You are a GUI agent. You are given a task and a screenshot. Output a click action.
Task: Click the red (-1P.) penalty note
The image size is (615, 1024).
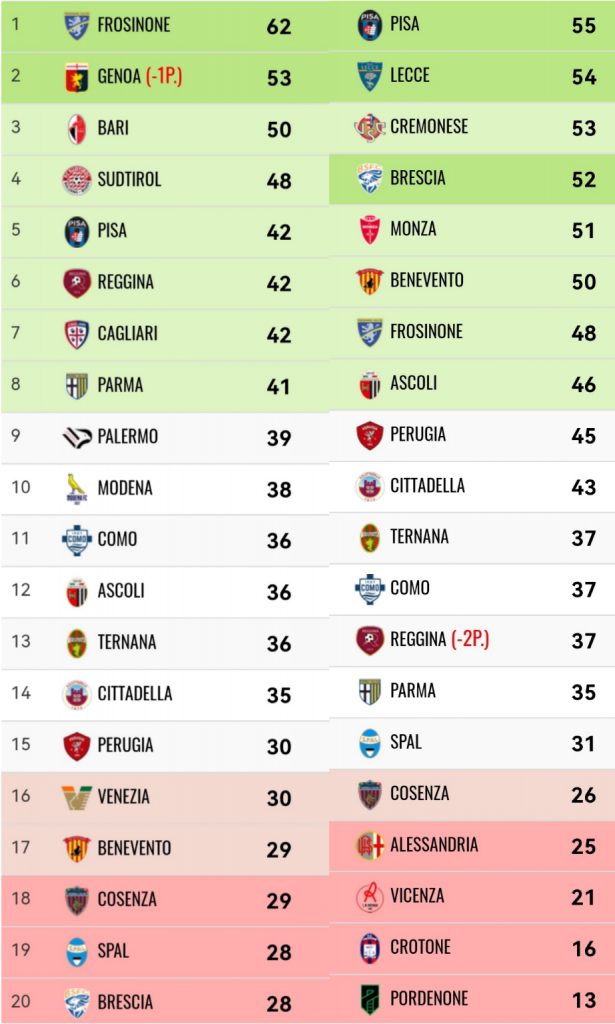click(x=163, y=77)
